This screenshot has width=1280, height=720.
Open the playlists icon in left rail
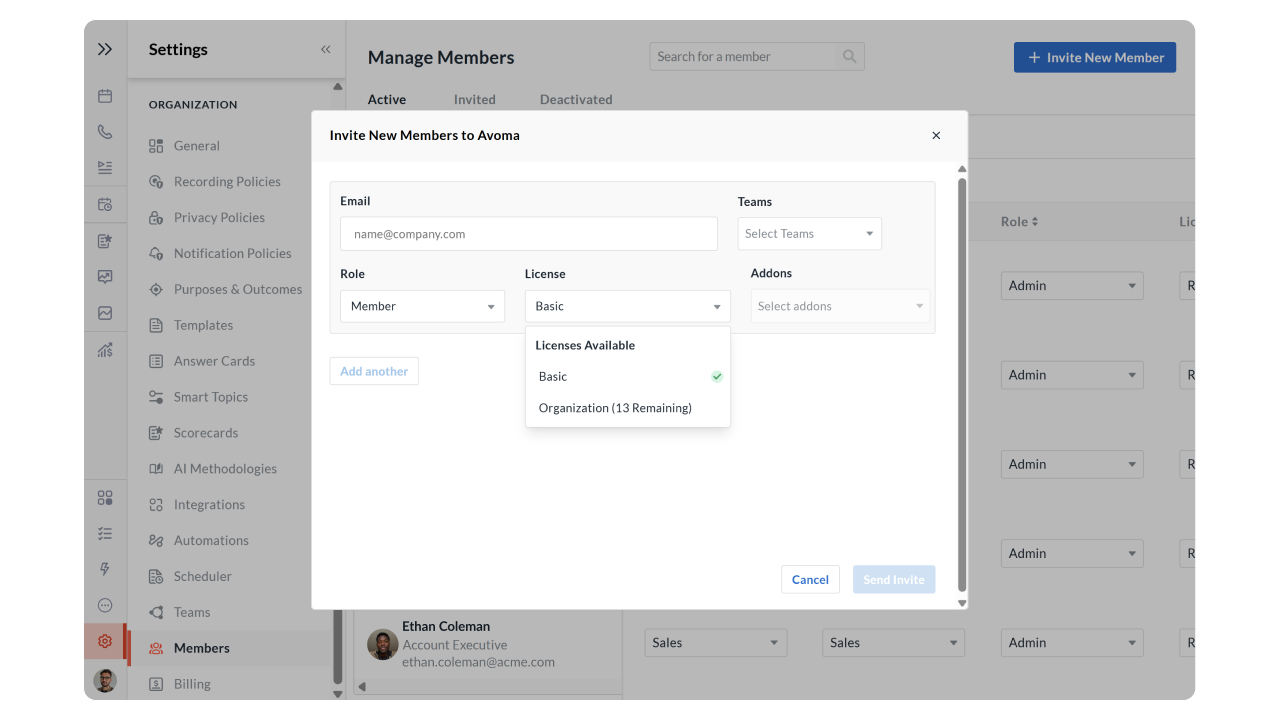[x=105, y=167]
